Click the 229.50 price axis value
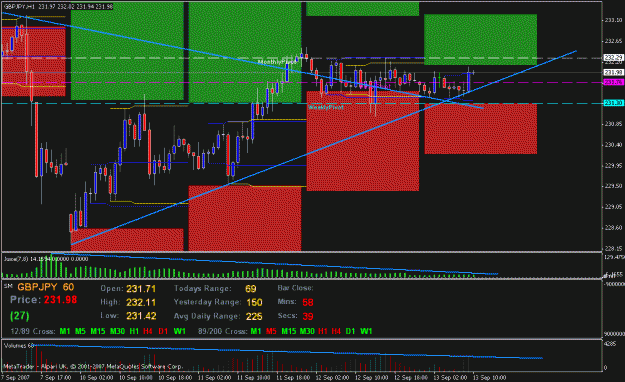This screenshot has width=625, height=382. point(613,186)
